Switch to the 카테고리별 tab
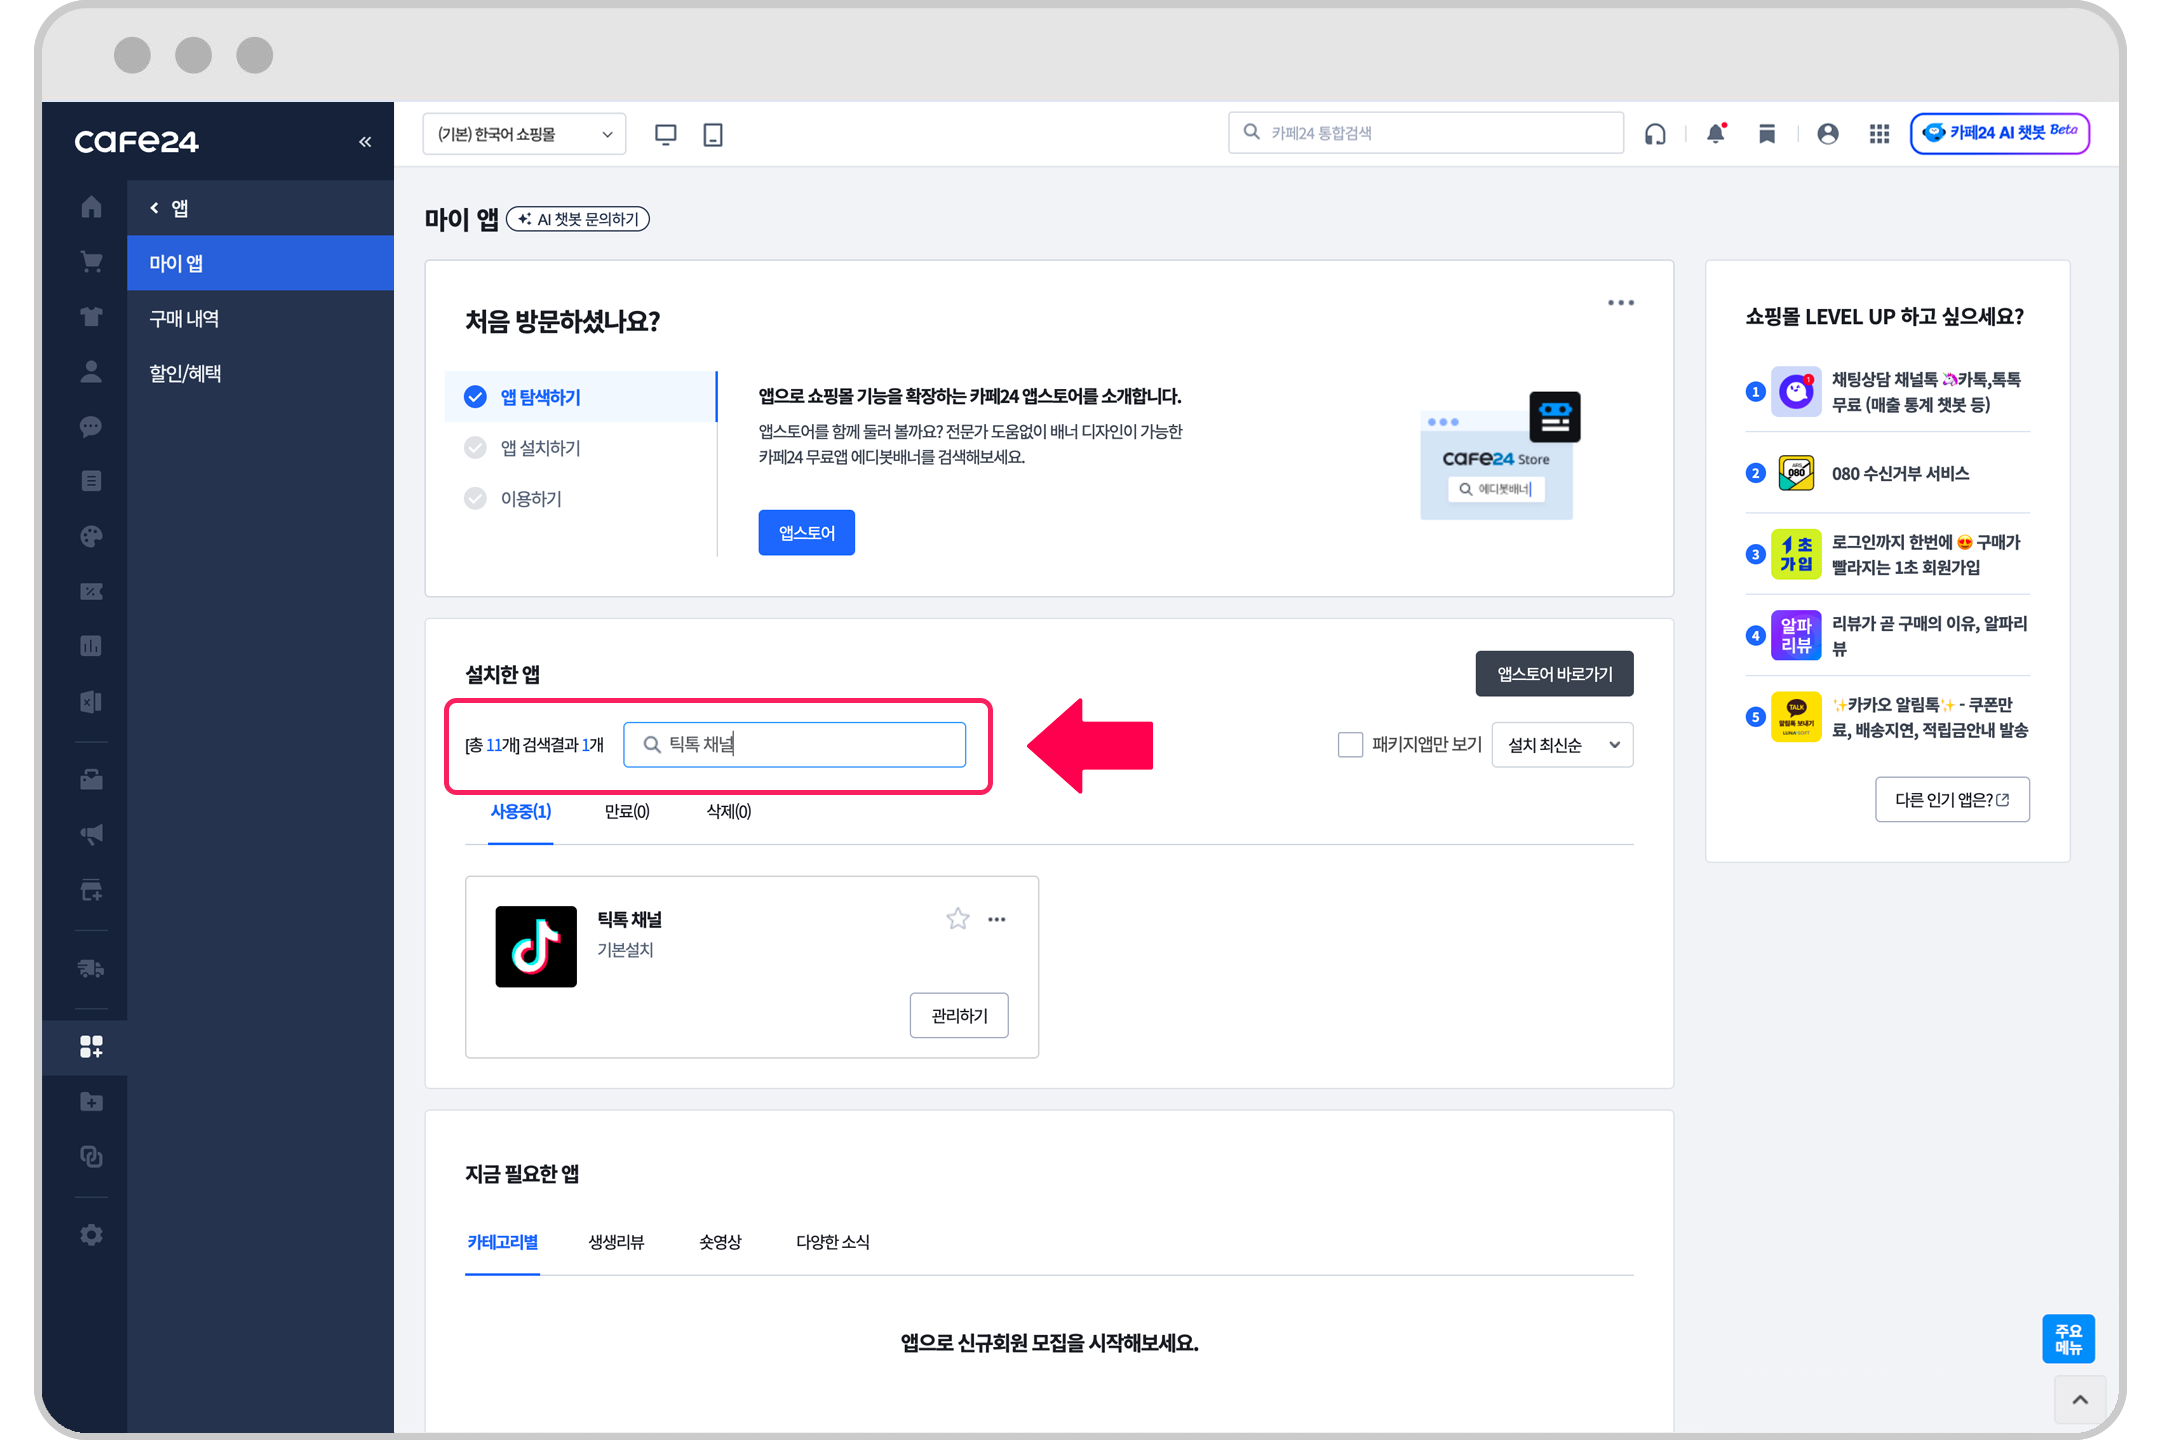The height and width of the screenshot is (1440, 2160). 502,1241
